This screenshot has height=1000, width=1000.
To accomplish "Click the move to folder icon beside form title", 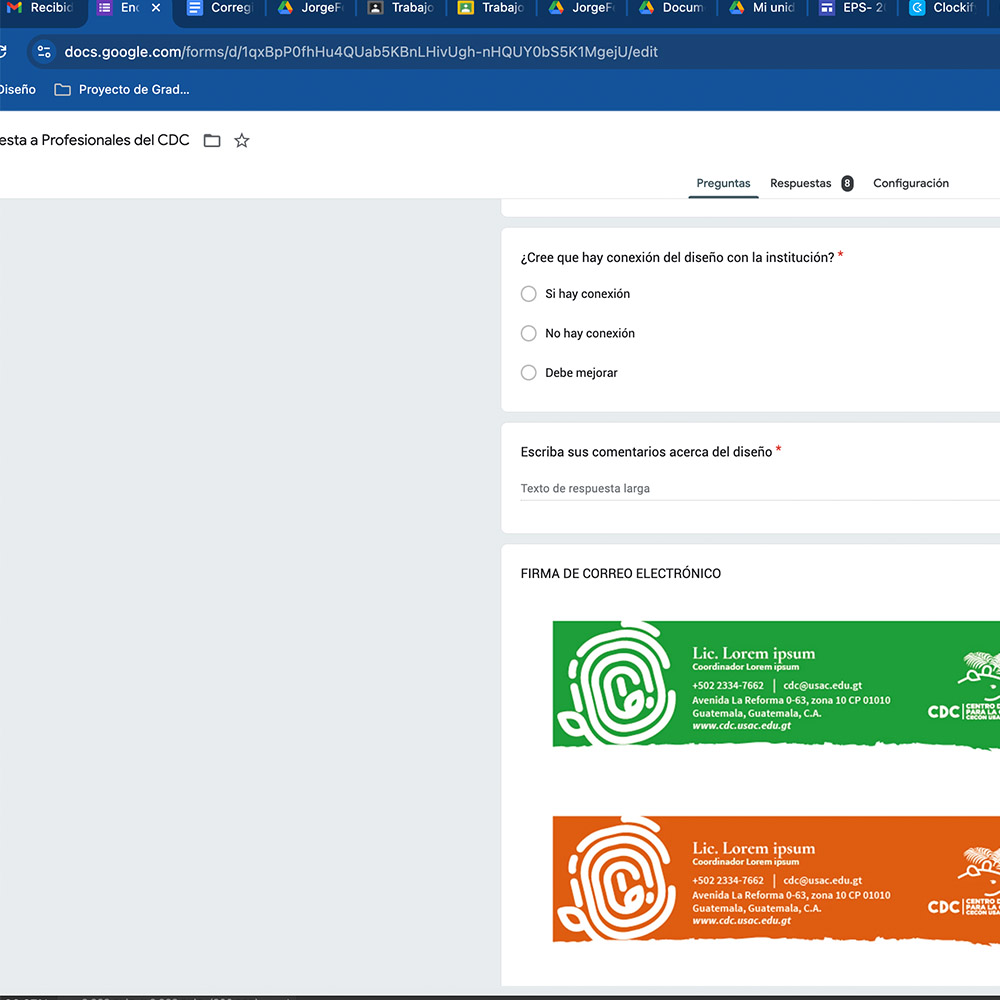I will (x=212, y=140).
